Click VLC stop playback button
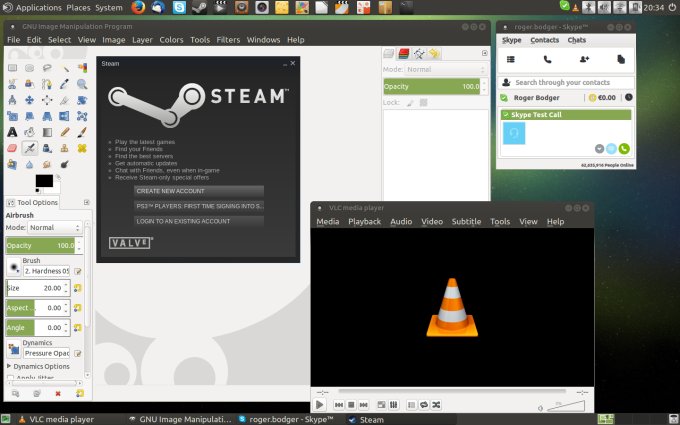The image size is (680, 425). [x=351, y=405]
